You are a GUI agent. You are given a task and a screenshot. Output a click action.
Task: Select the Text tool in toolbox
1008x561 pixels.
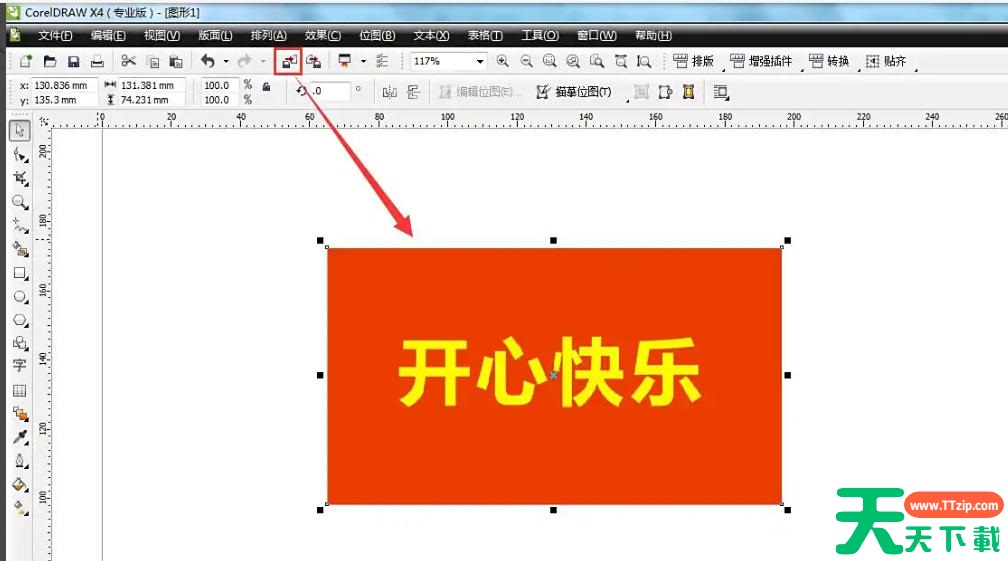point(19,366)
